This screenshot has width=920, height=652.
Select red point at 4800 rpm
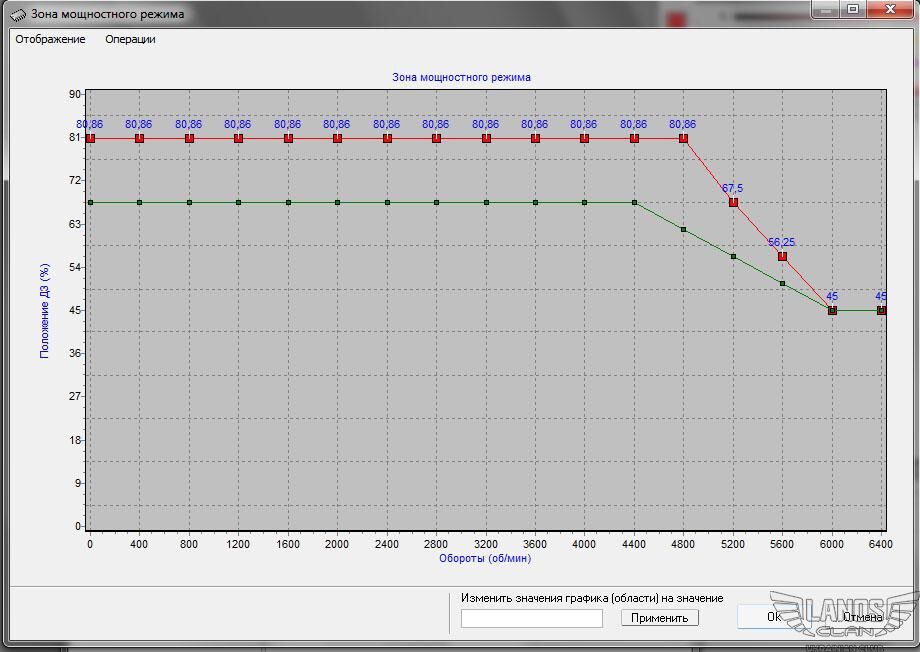point(684,138)
